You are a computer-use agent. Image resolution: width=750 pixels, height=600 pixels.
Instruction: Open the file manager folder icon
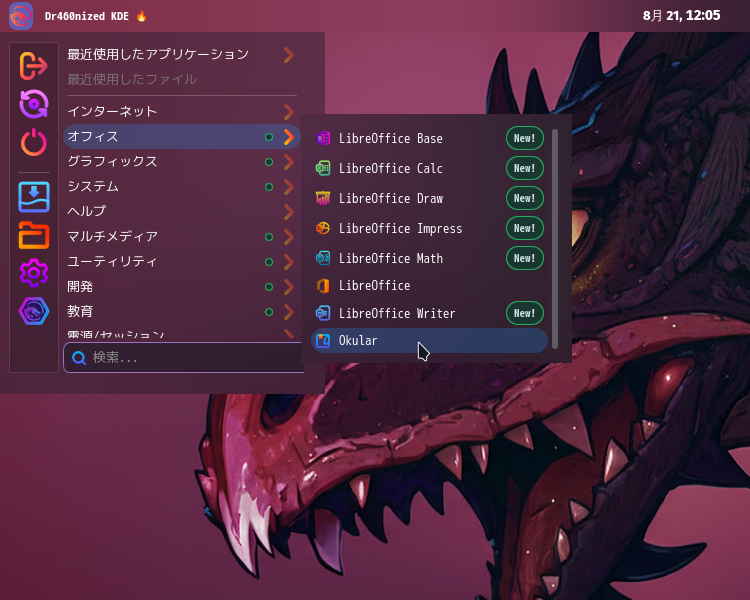33,235
